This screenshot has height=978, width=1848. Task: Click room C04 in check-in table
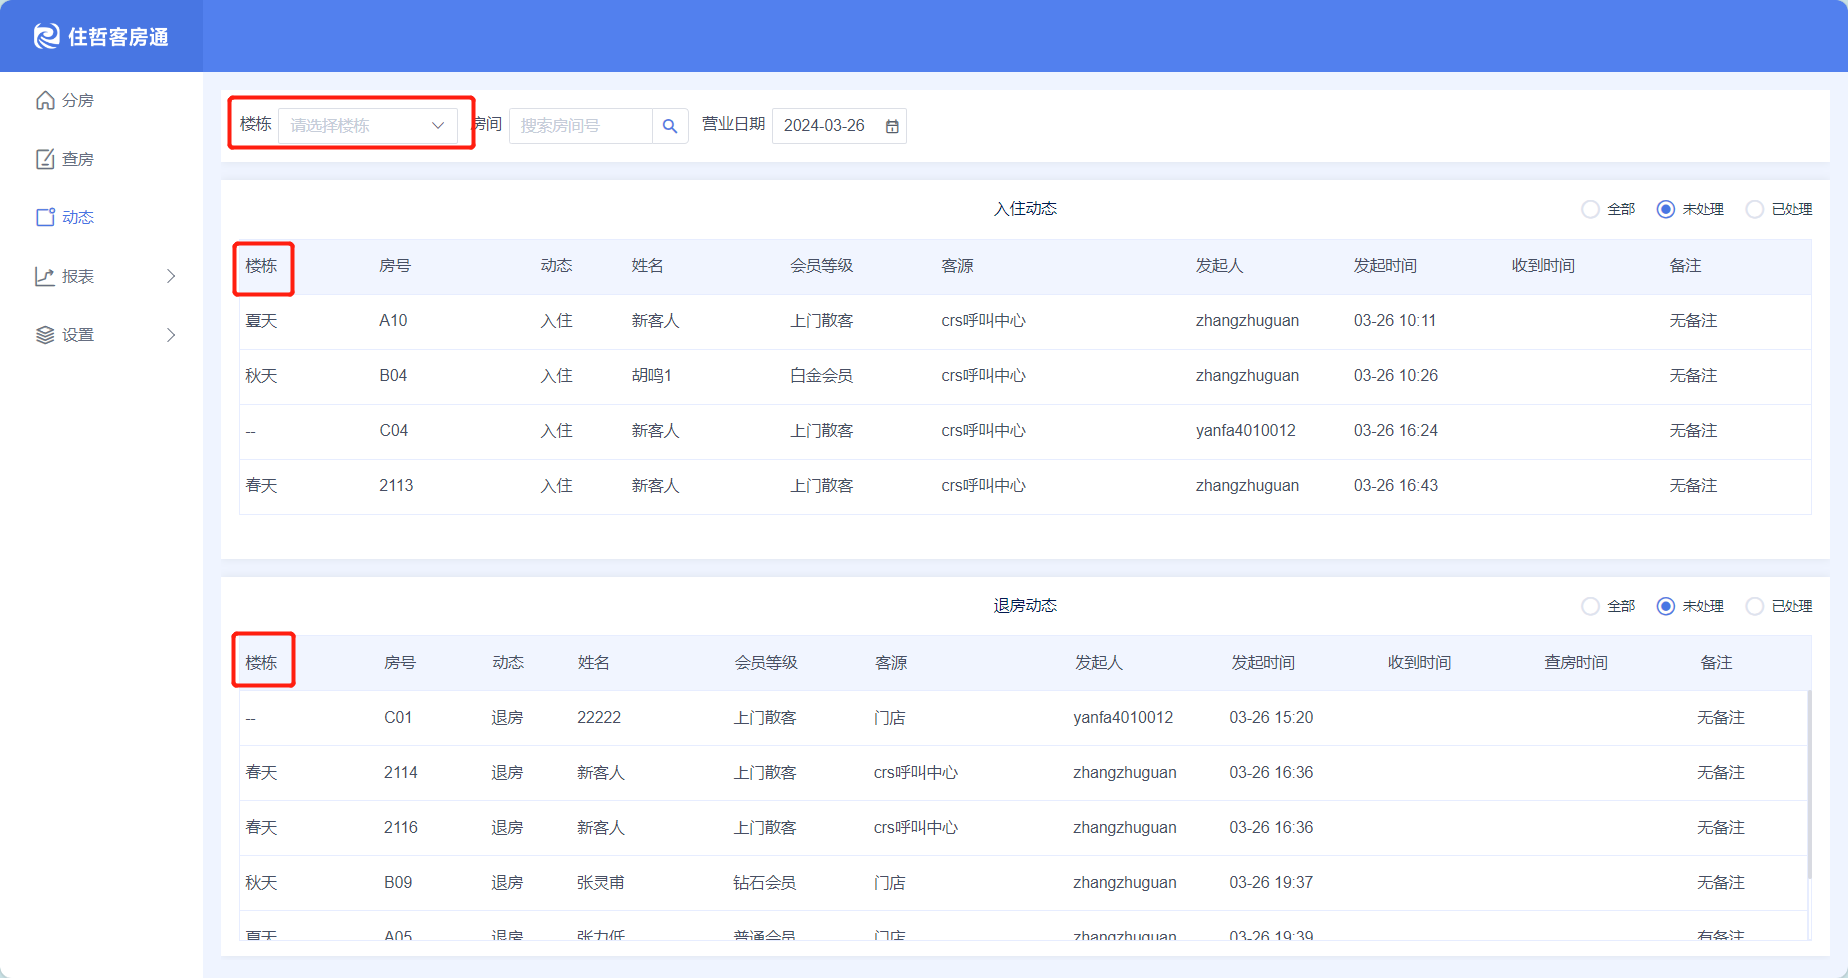click(394, 431)
